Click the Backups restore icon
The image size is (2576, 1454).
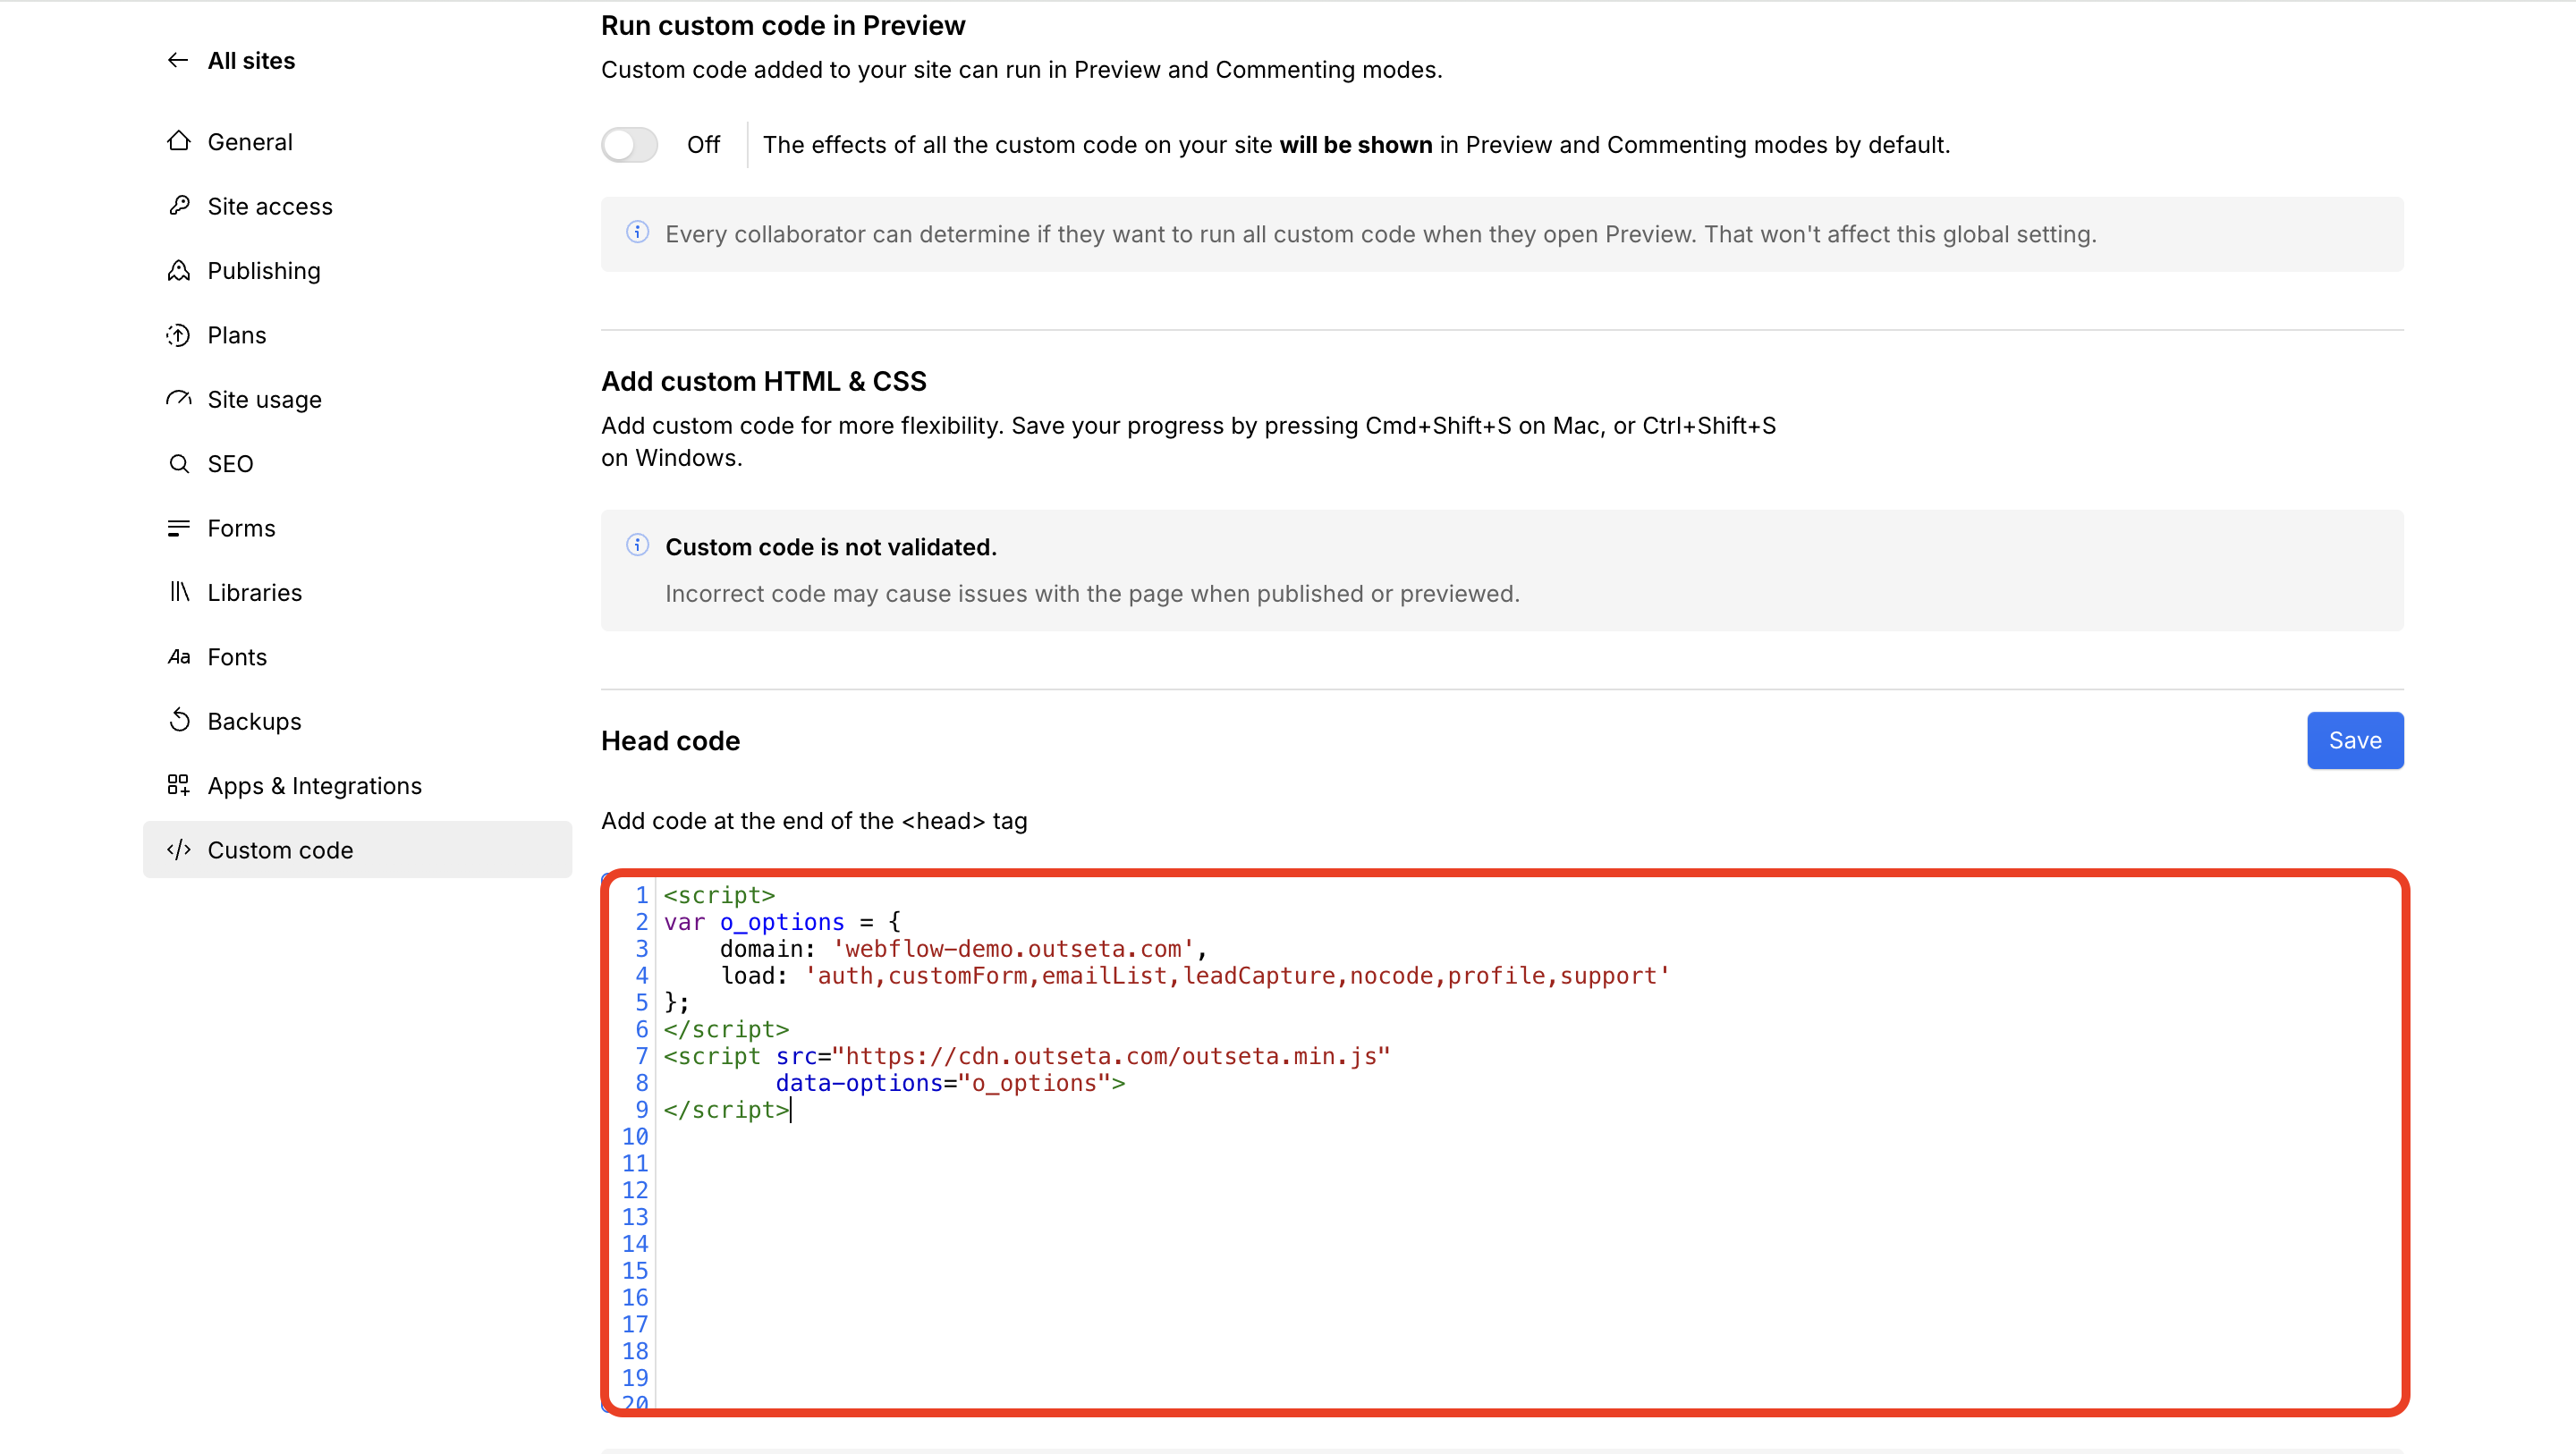tap(178, 721)
